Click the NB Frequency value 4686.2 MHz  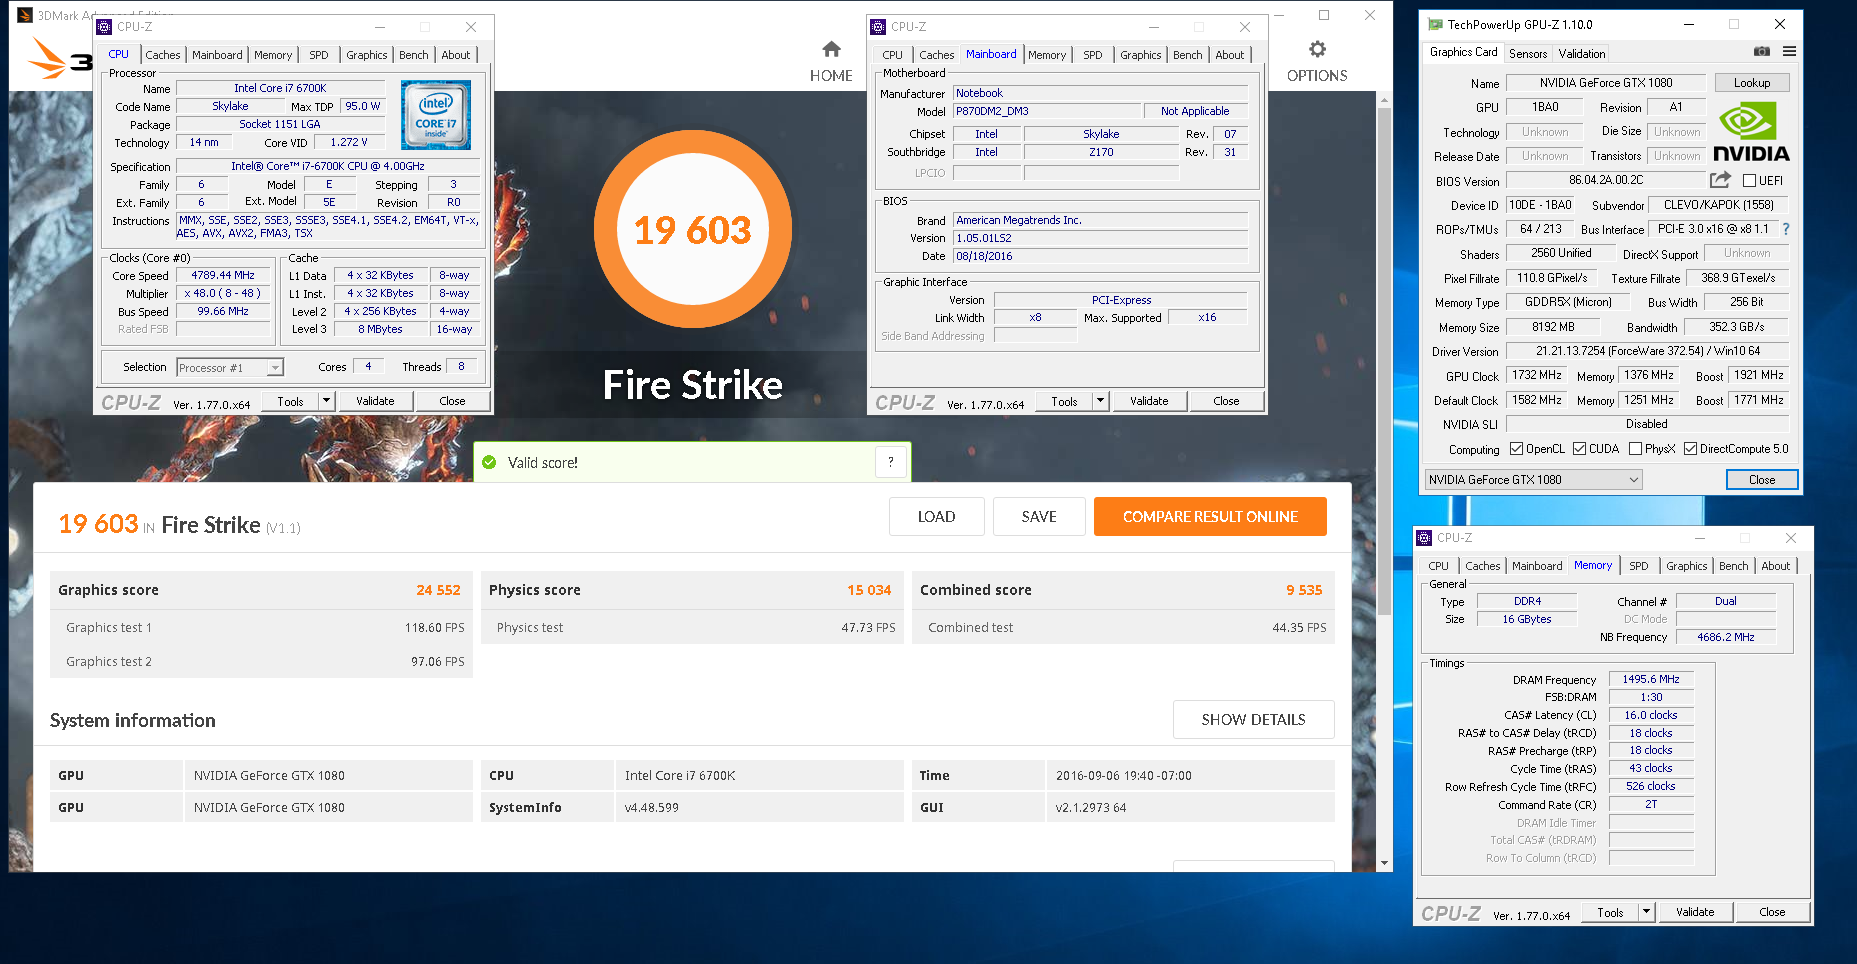(x=1726, y=637)
